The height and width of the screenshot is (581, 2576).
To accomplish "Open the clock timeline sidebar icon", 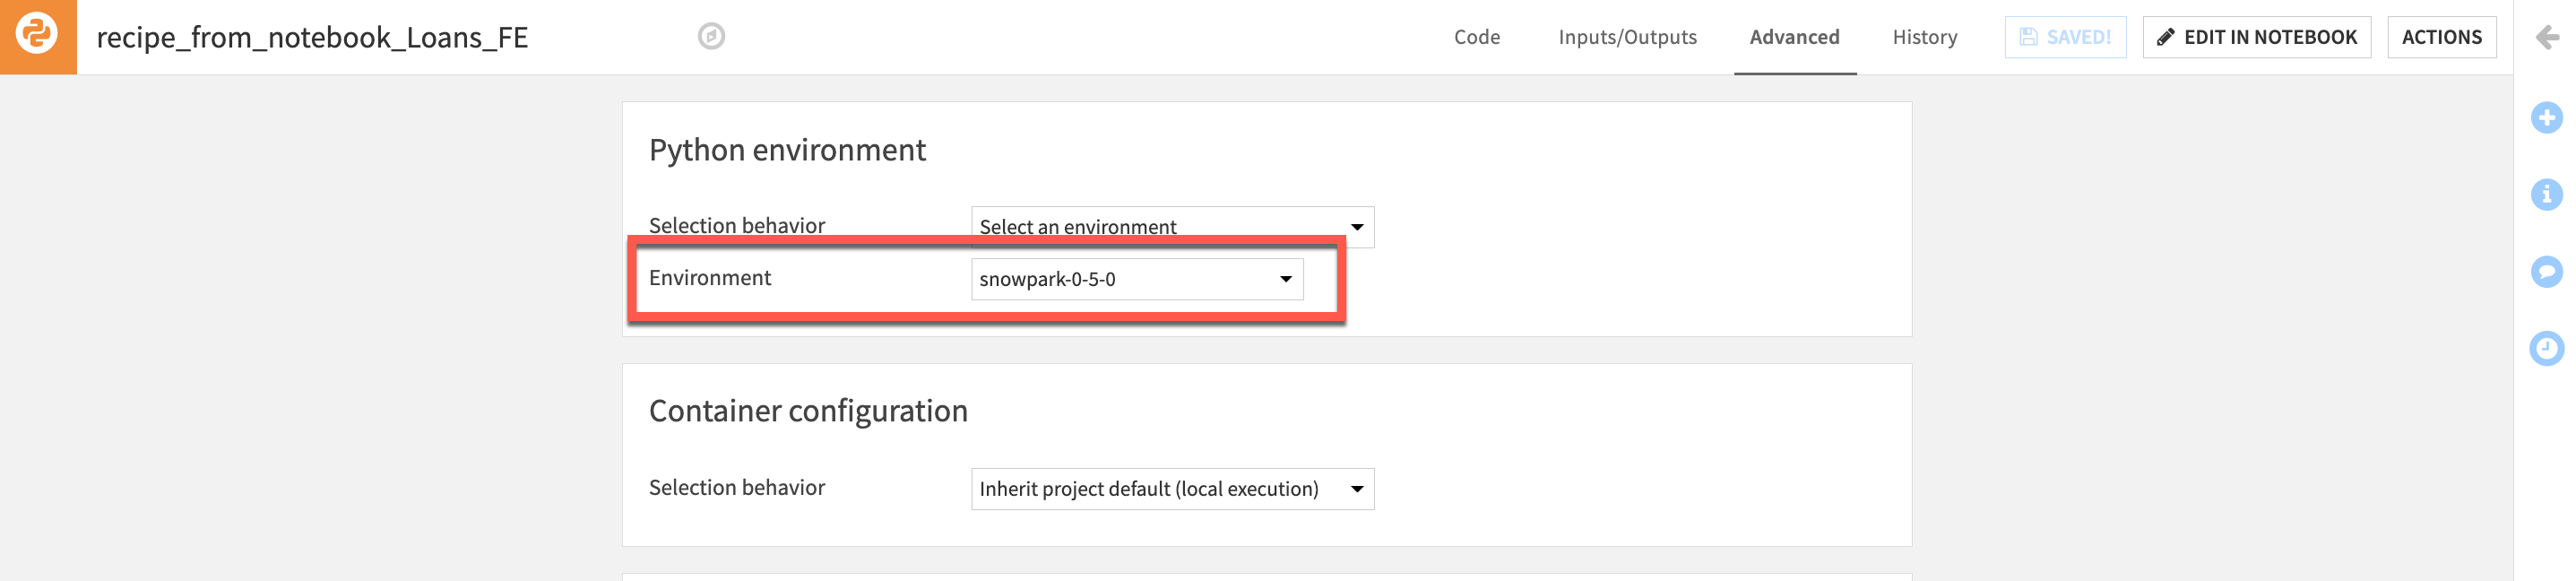I will point(2546,348).
